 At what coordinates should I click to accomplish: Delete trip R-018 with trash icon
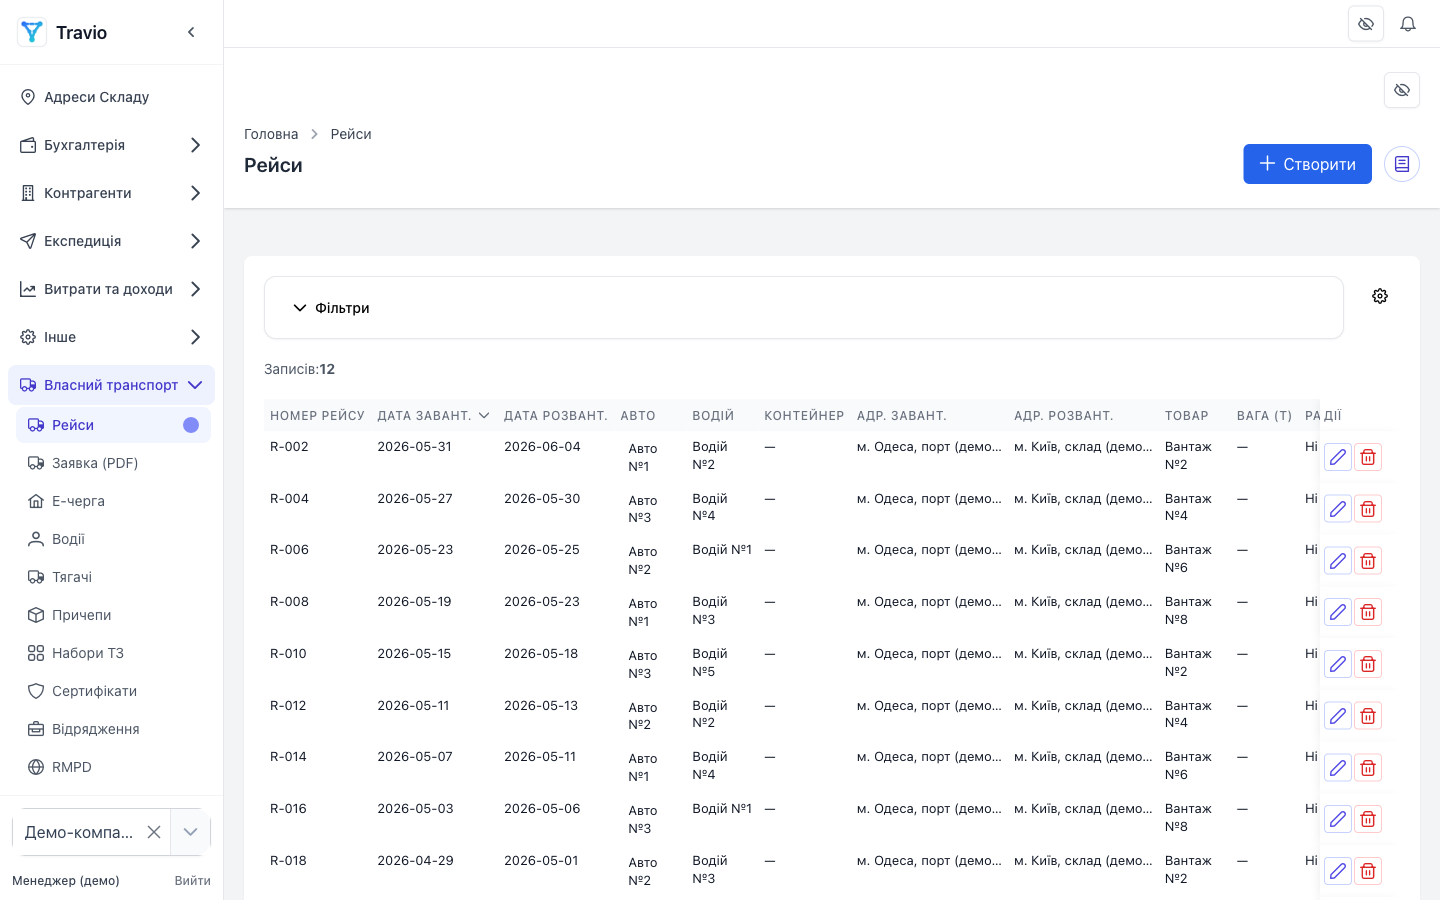1368,871
